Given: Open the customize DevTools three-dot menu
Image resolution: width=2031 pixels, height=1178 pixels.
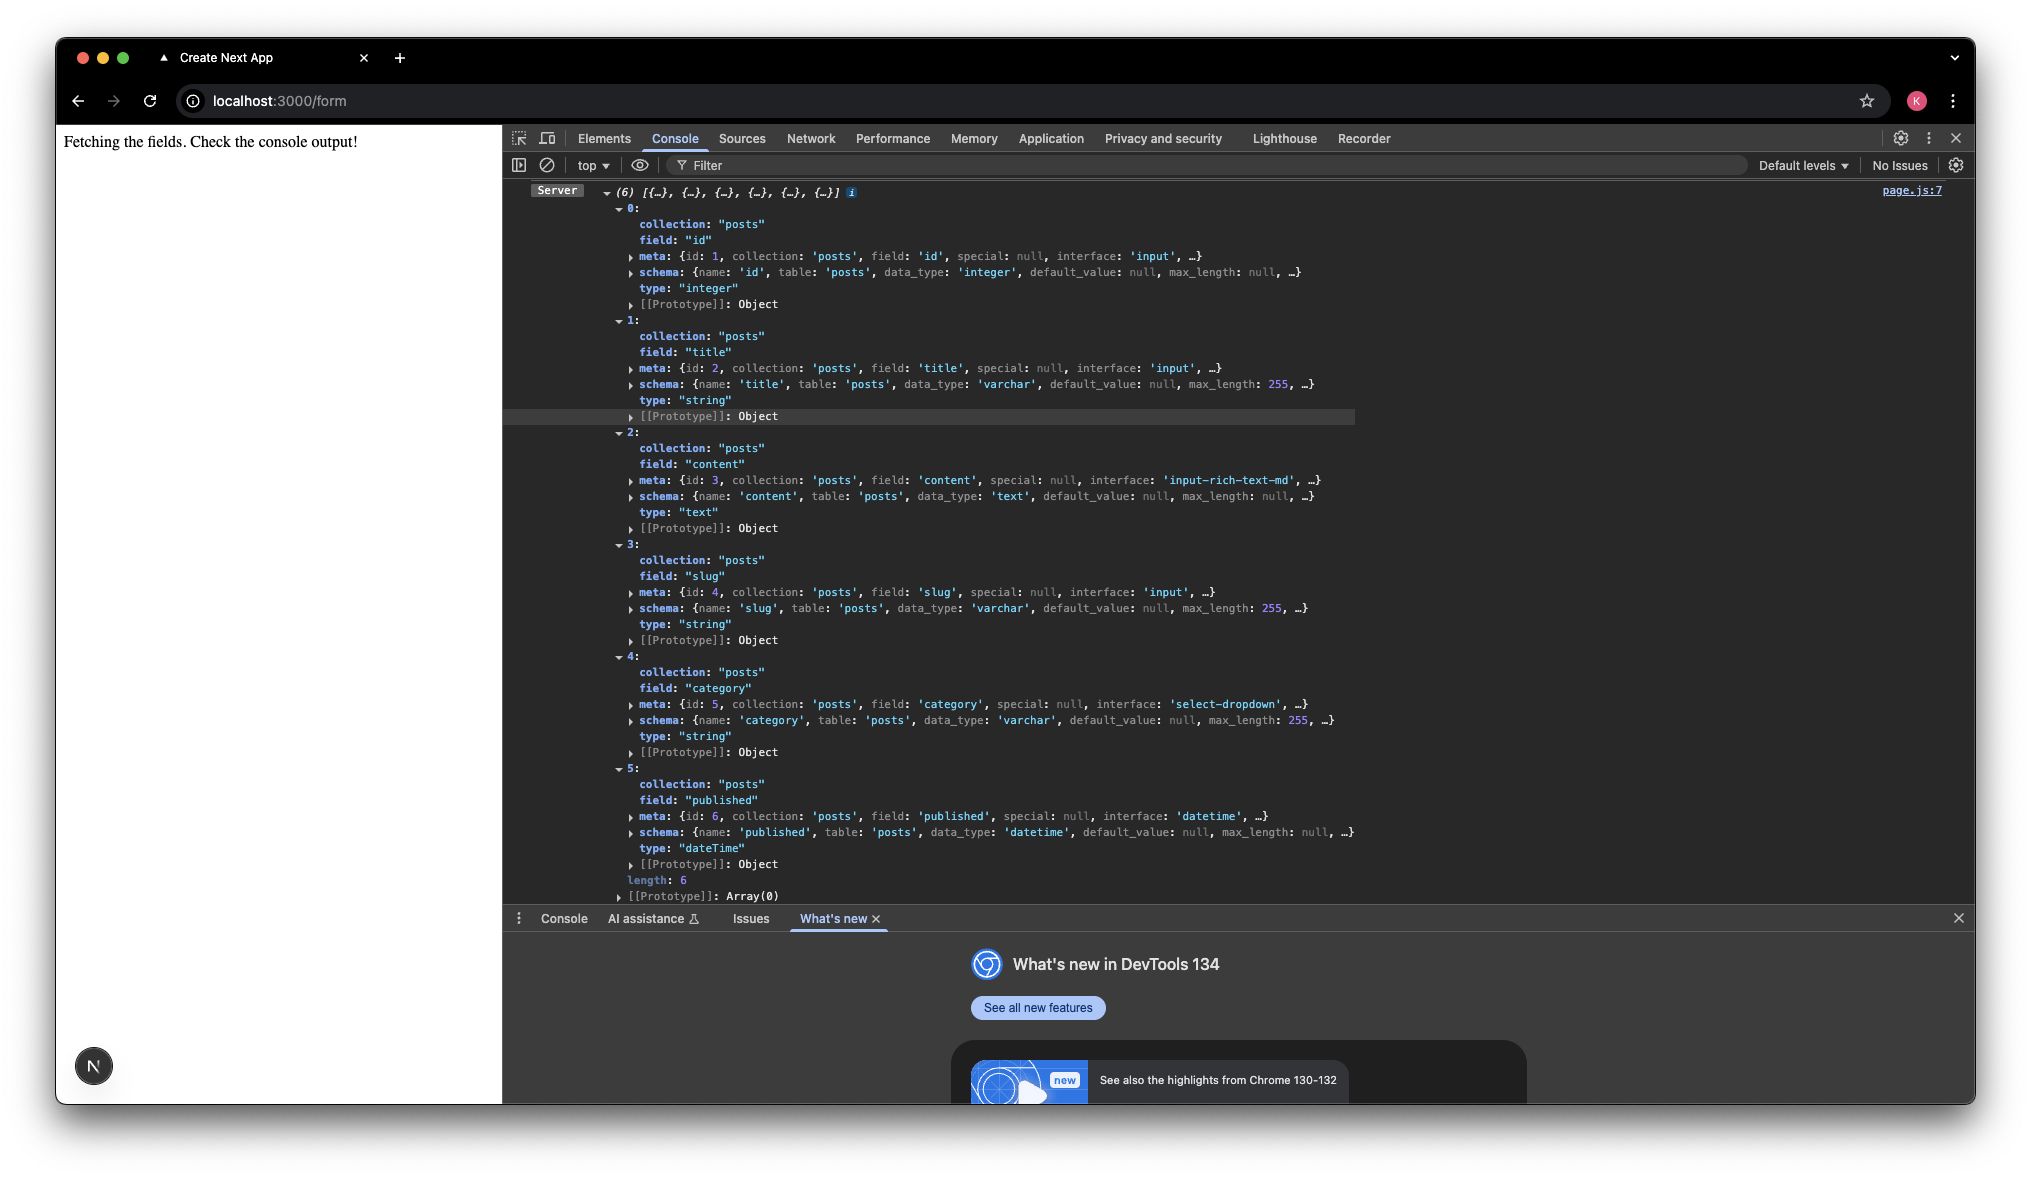Looking at the screenshot, I should click(x=1929, y=138).
